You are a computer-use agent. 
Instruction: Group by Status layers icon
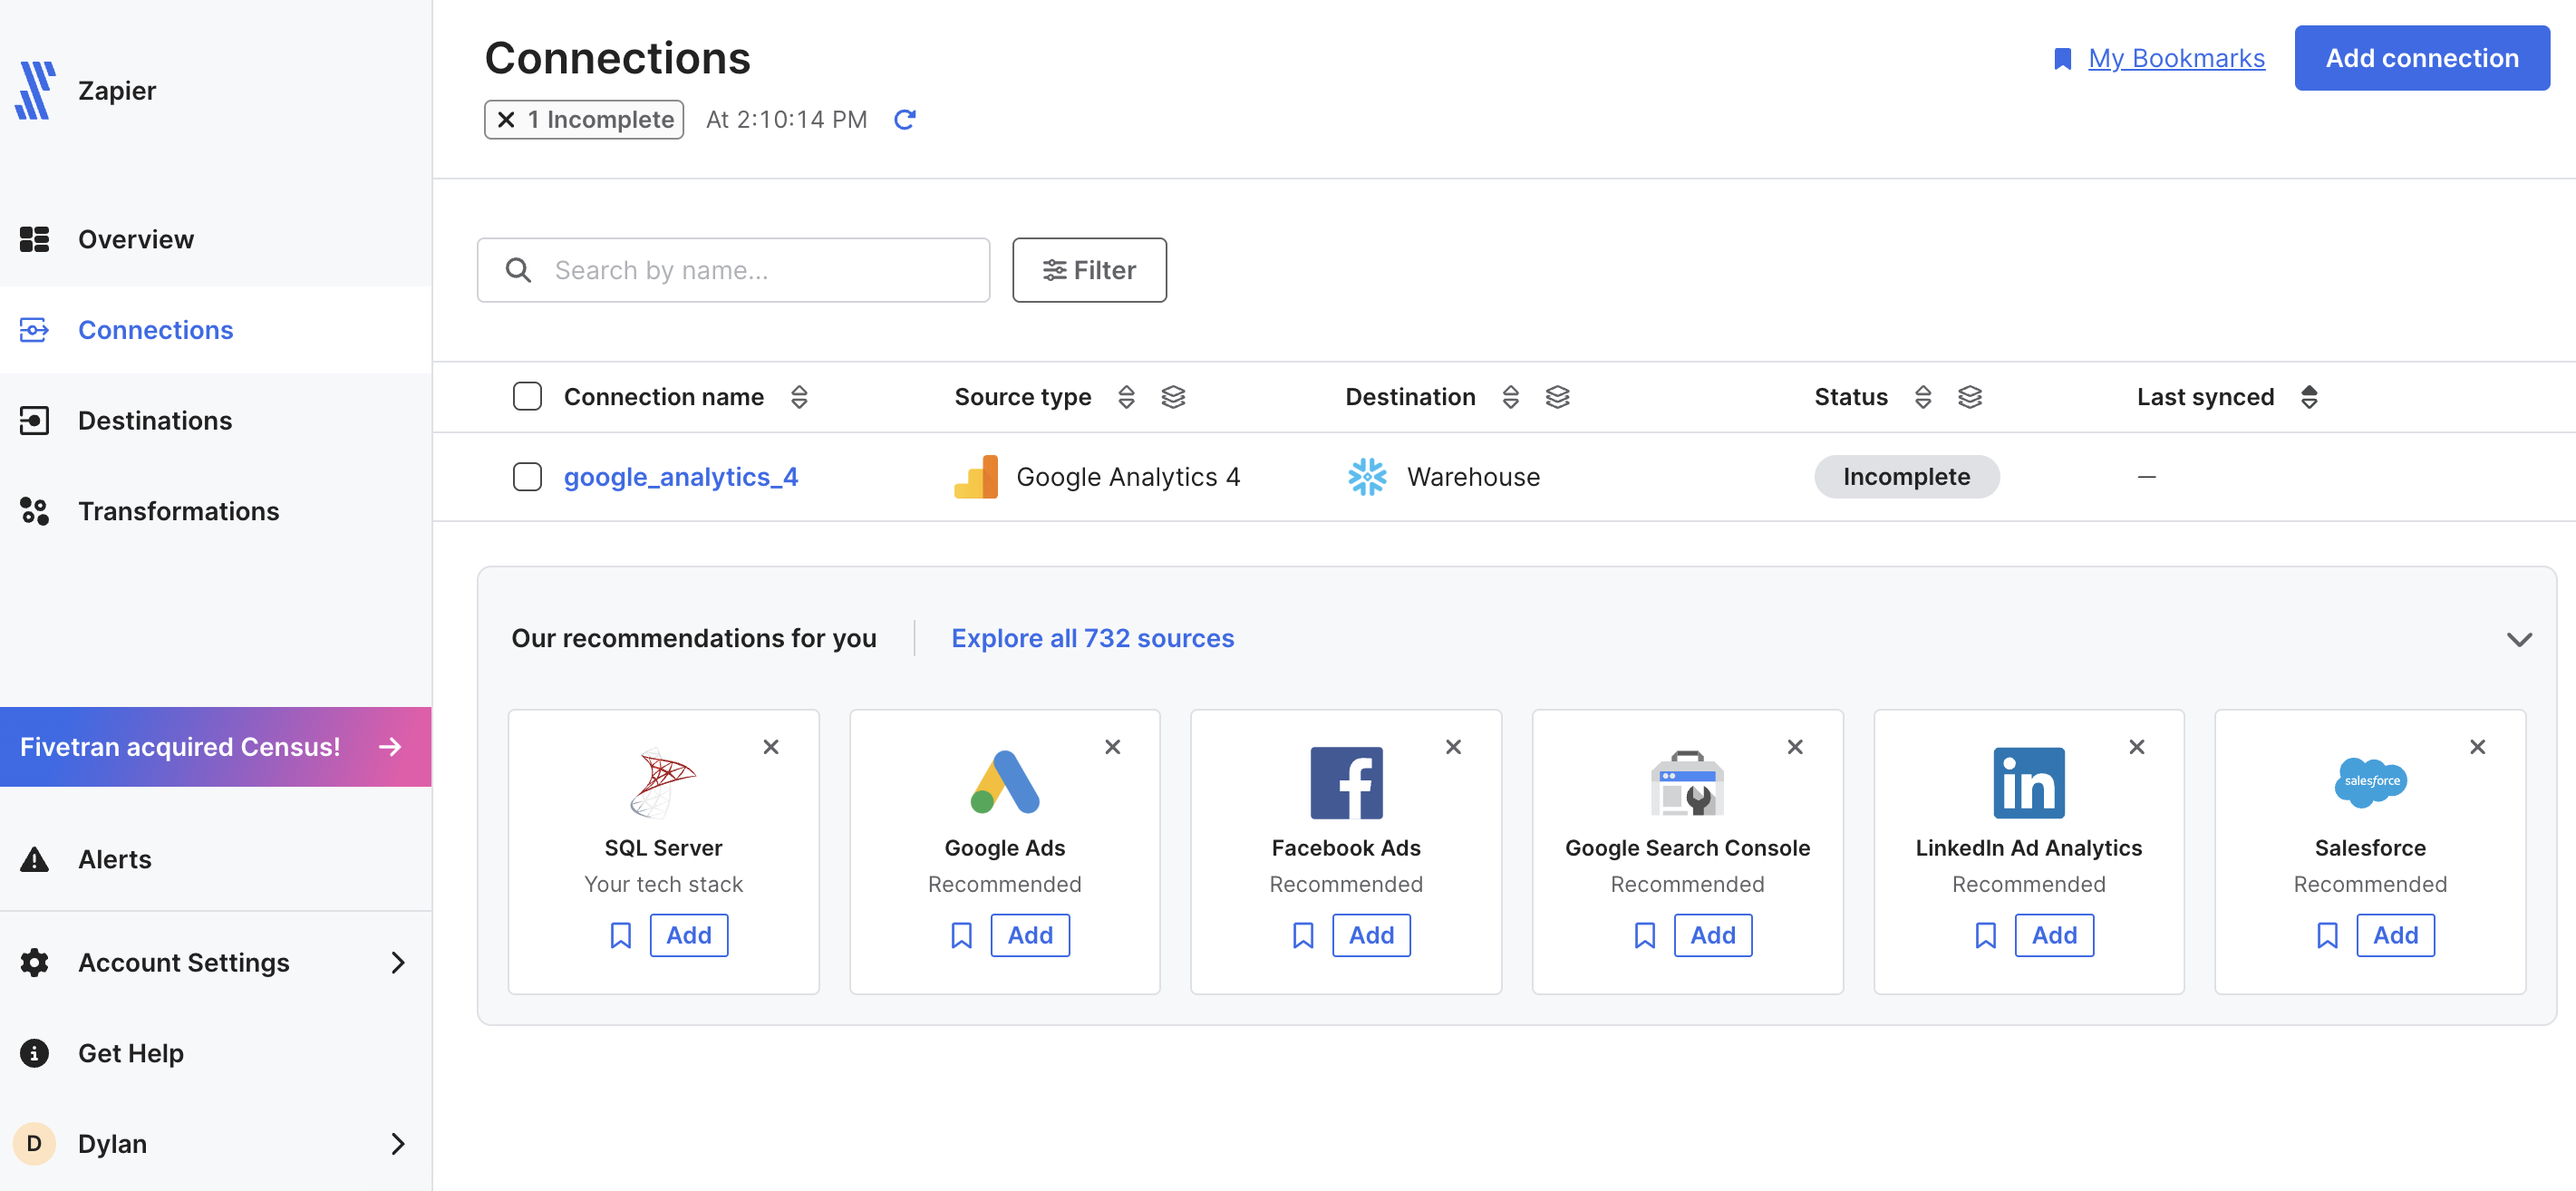click(x=1969, y=397)
